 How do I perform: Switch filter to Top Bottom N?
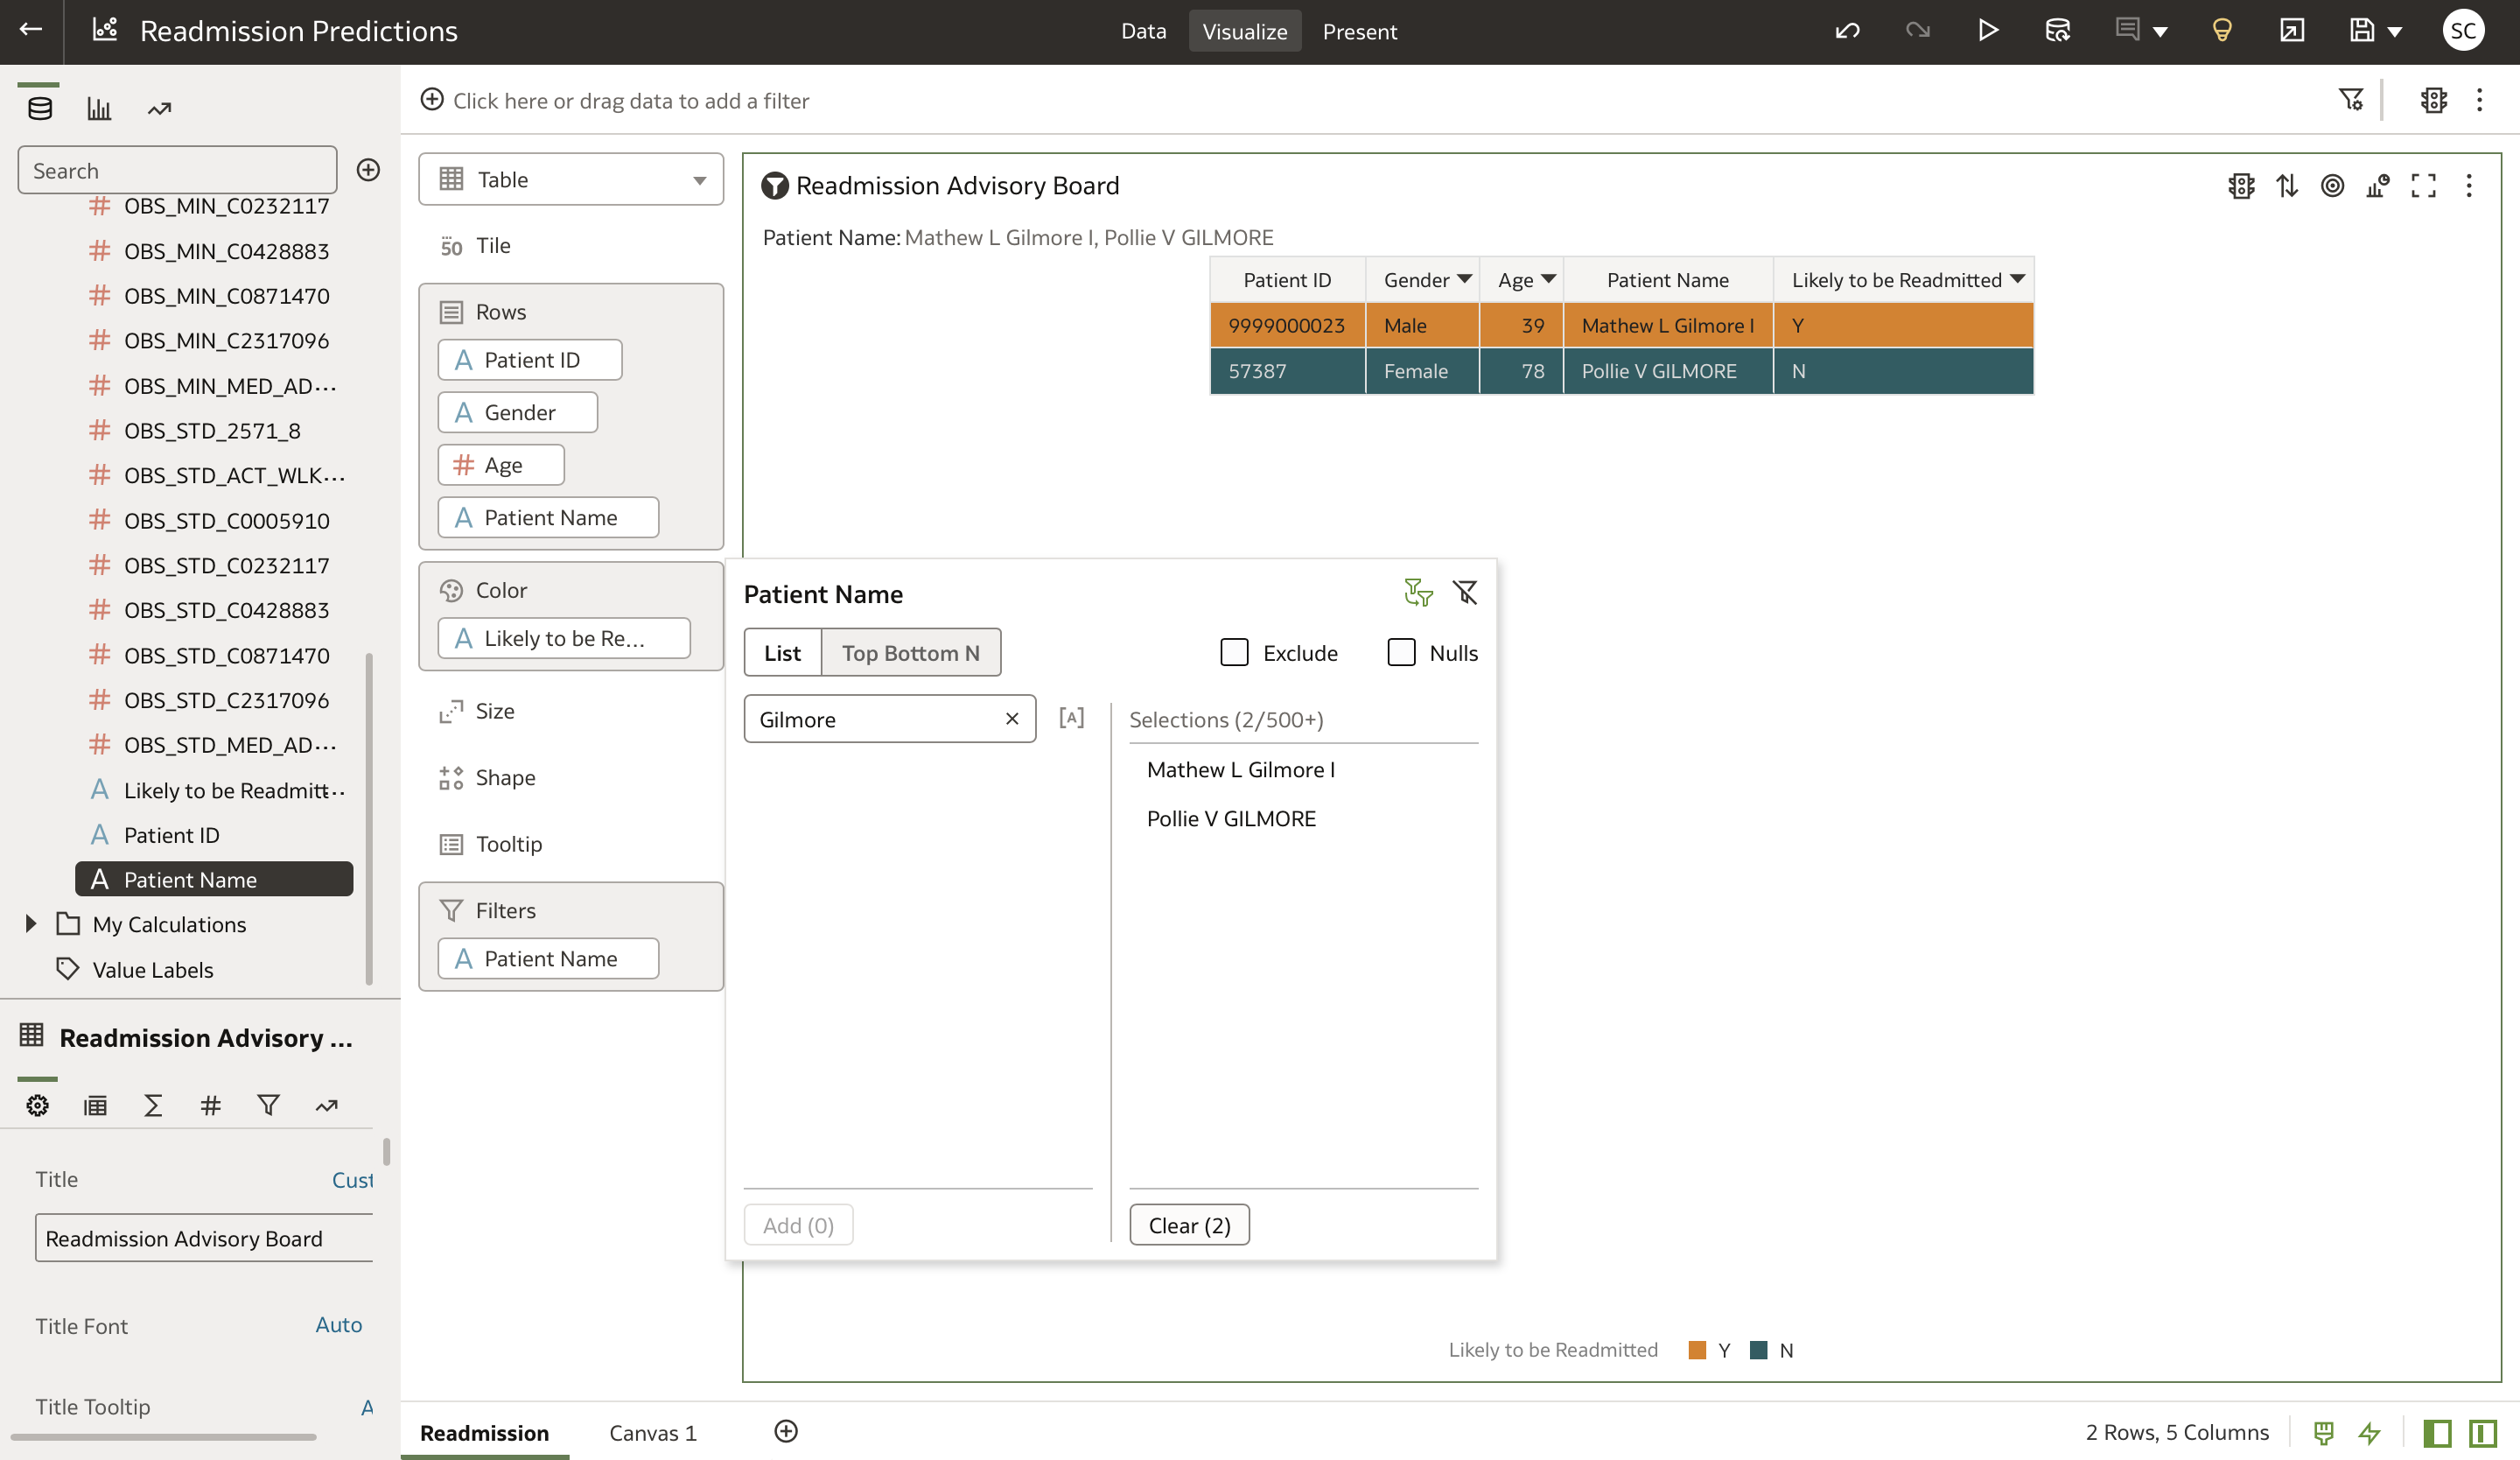click(x=910, y=653)
